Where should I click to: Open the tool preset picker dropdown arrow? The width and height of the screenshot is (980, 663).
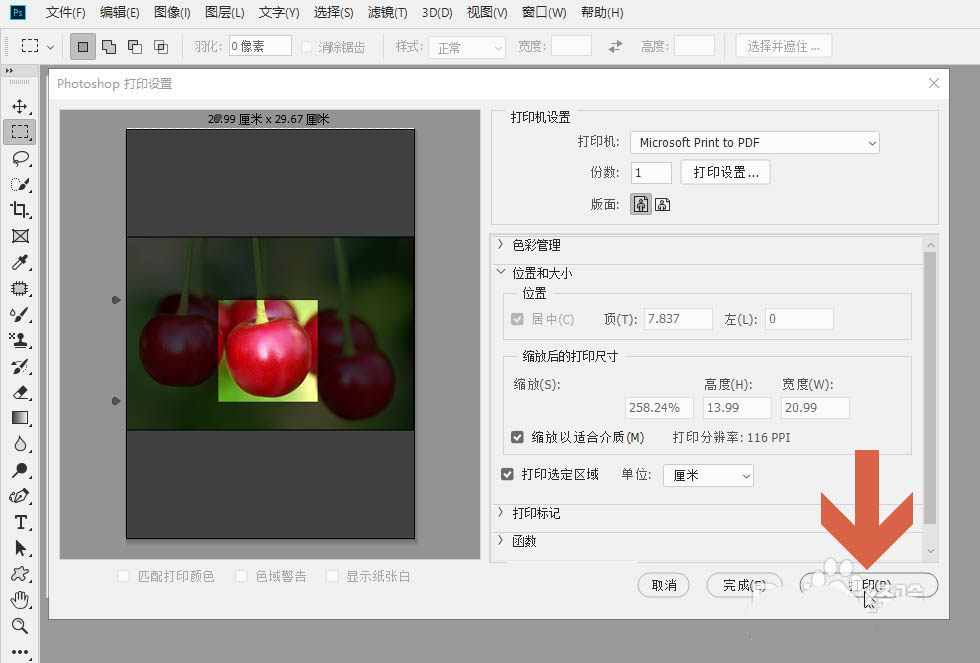coord(51,47)
